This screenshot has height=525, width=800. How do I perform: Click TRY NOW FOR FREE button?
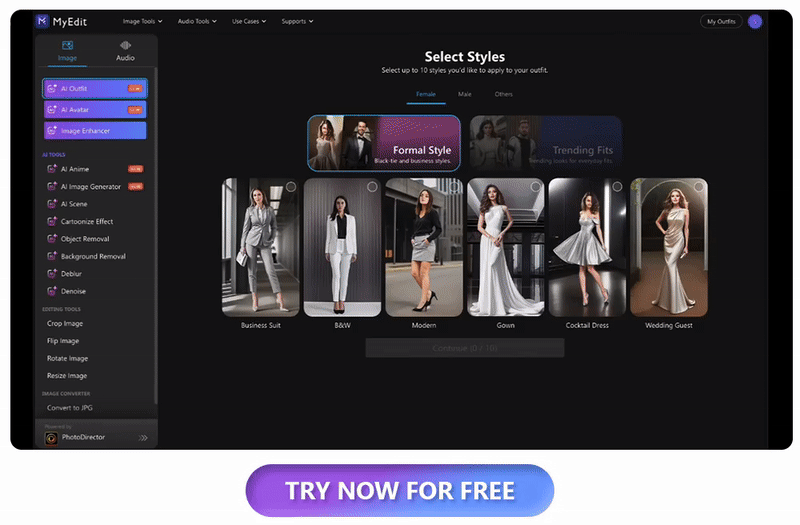pyautogui.click(x=400, y=491)
